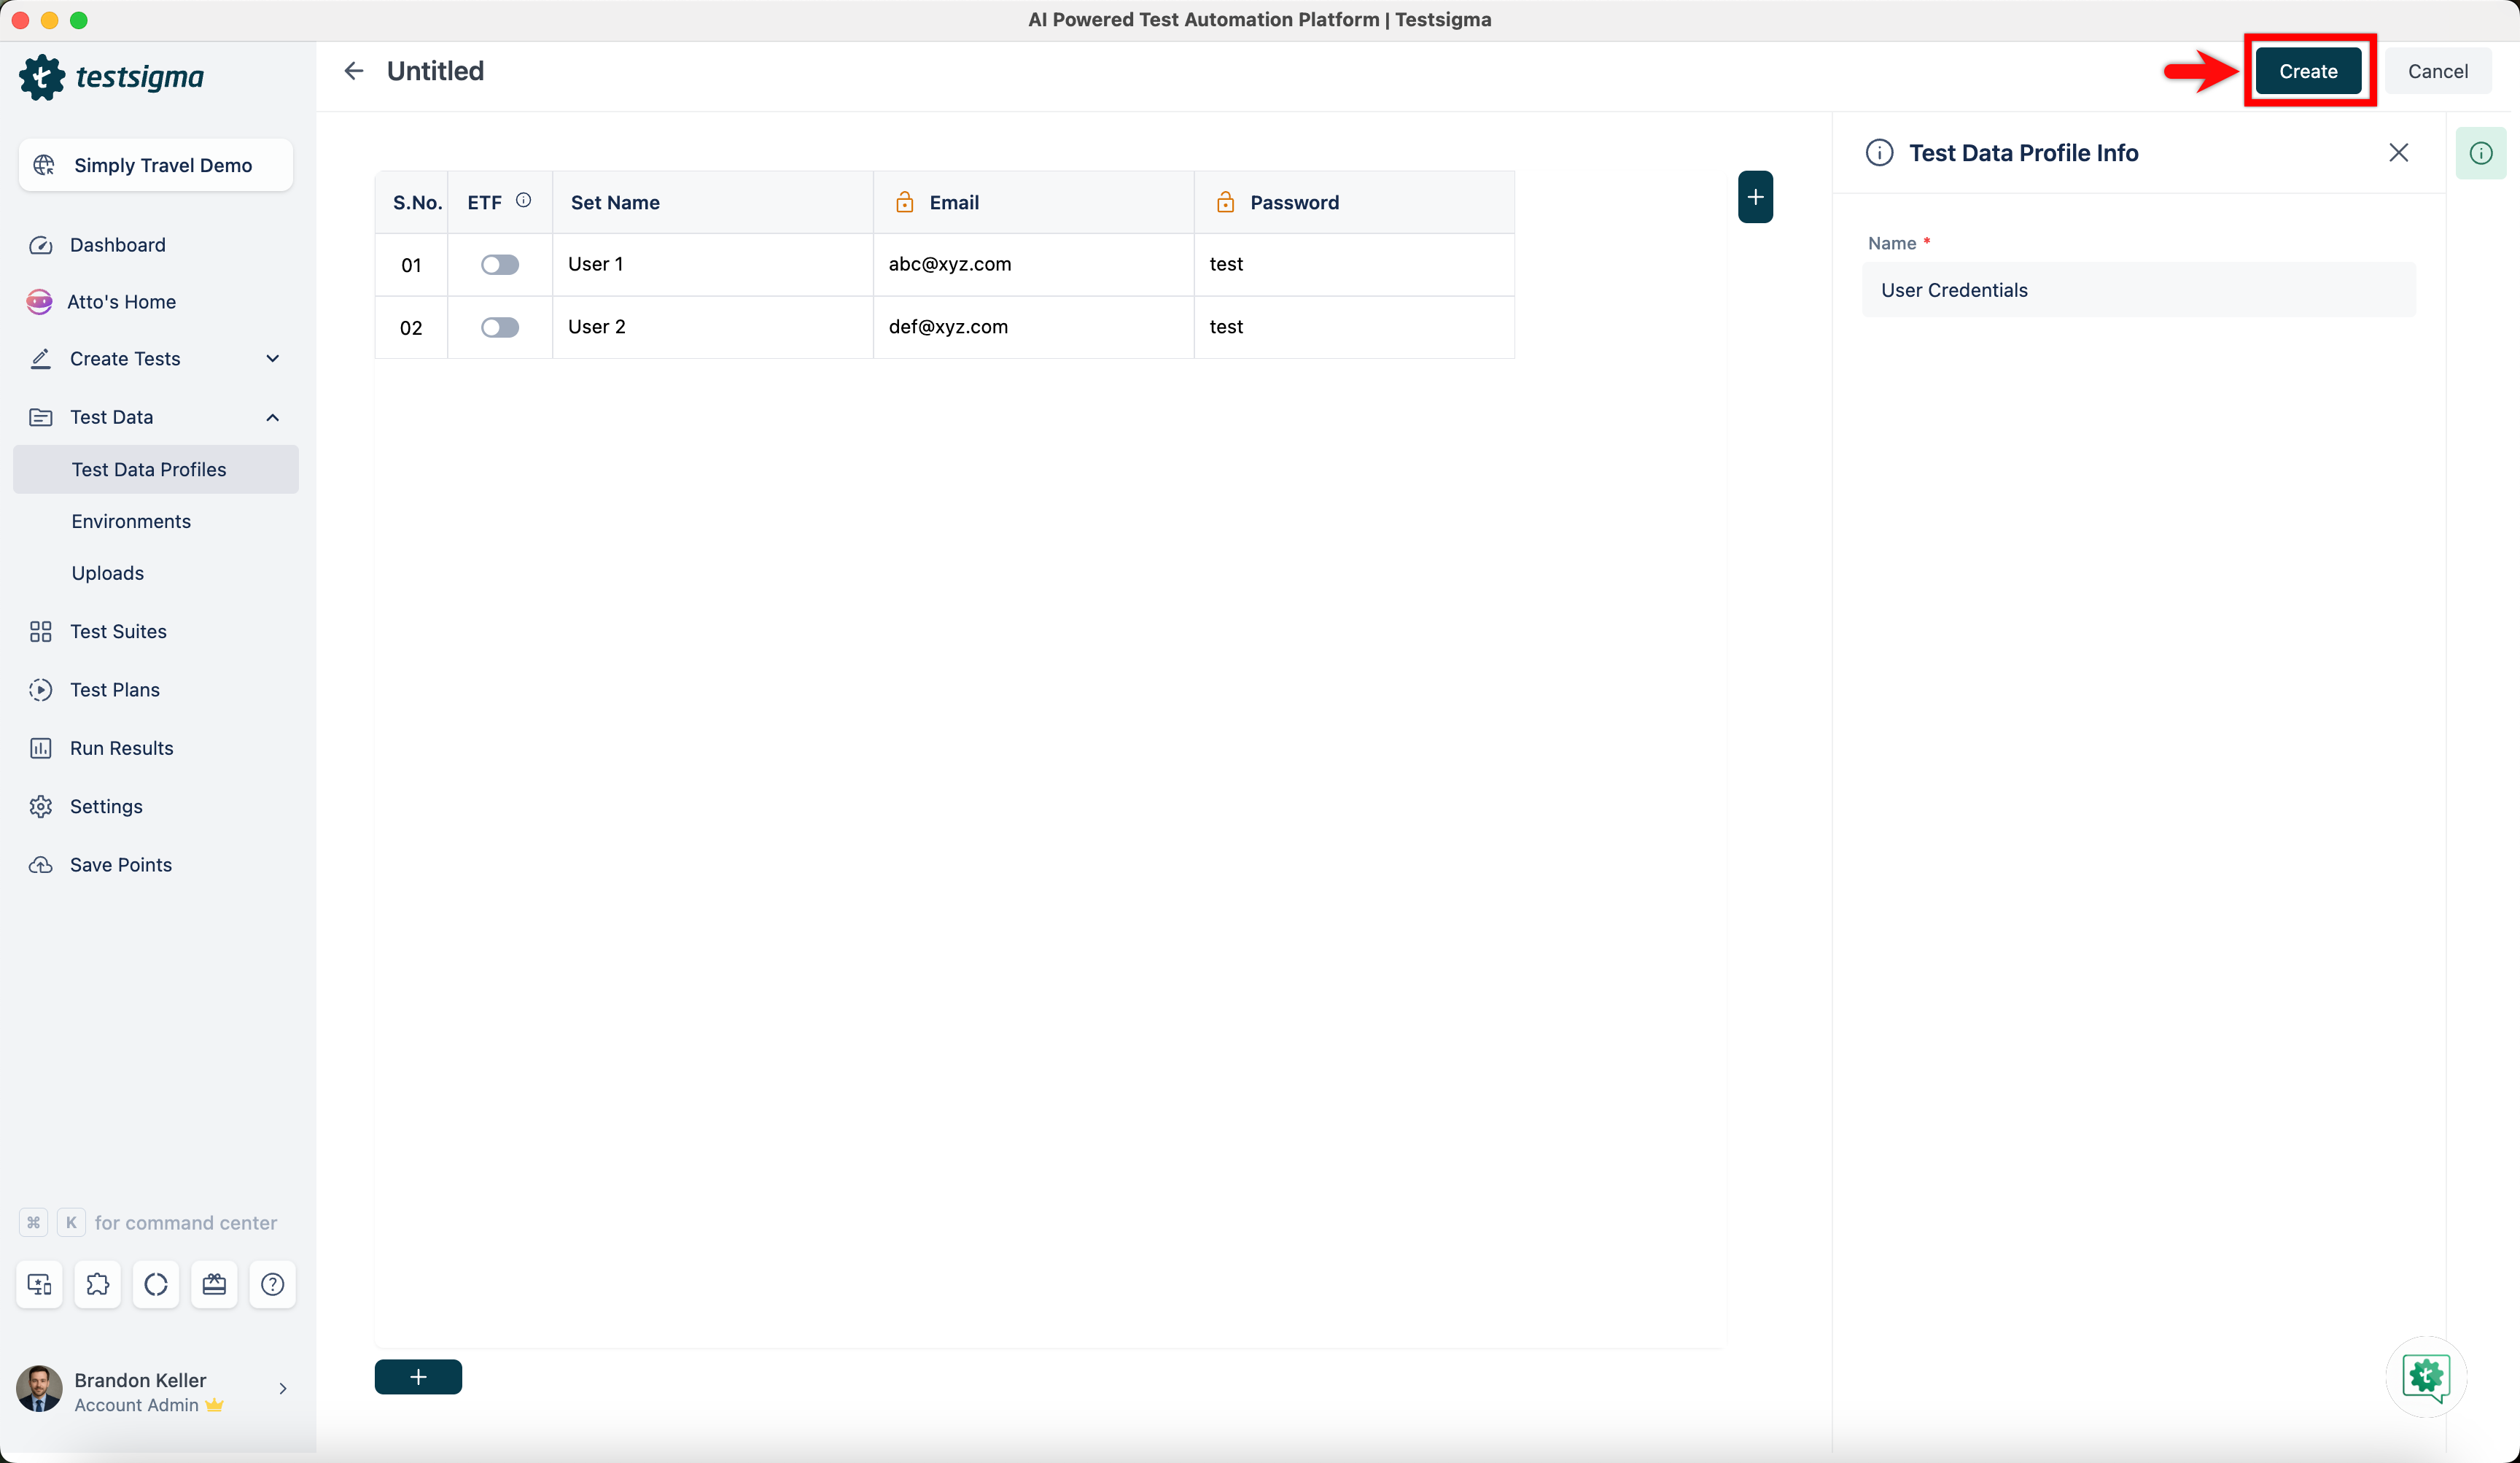
Task: Click the Email column lock icon
Action: pyautogui.click(x=904, y=202)
